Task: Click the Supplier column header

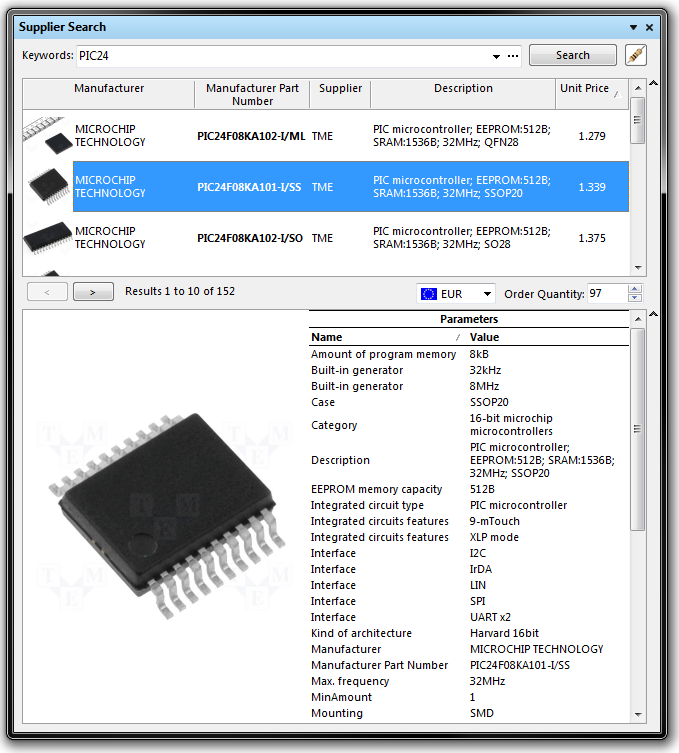Action: (x=340, y=94)
